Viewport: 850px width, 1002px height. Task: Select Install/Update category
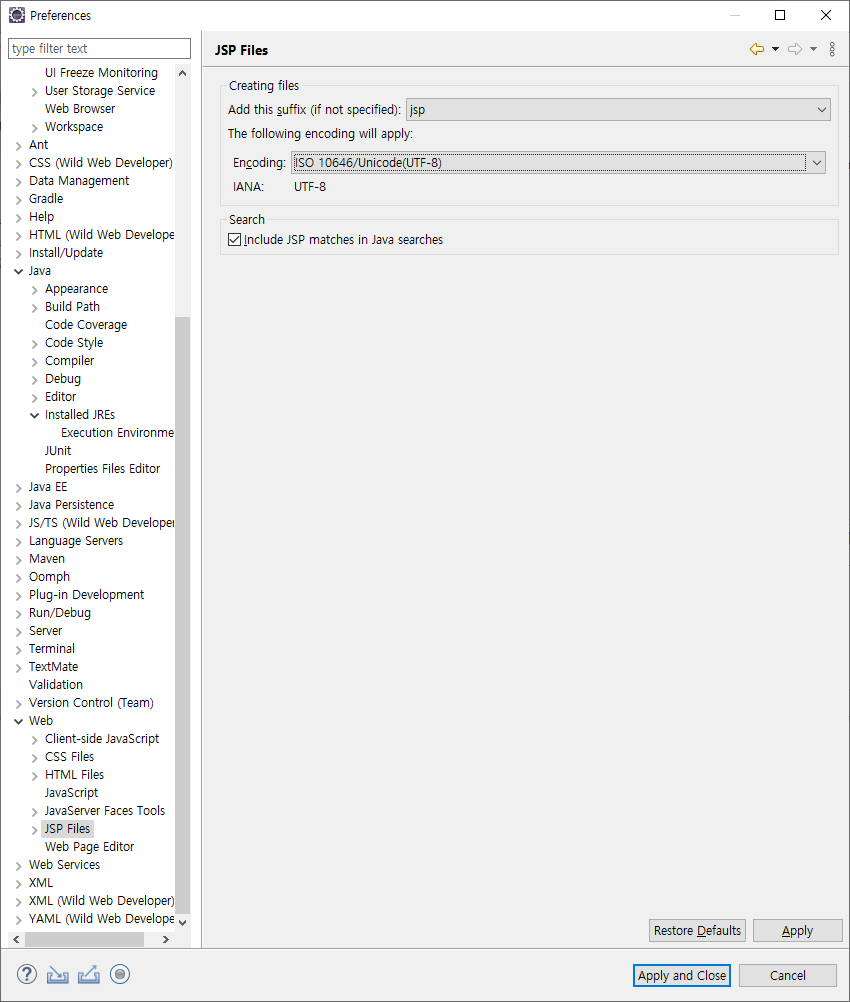click(x=66, y=253)
